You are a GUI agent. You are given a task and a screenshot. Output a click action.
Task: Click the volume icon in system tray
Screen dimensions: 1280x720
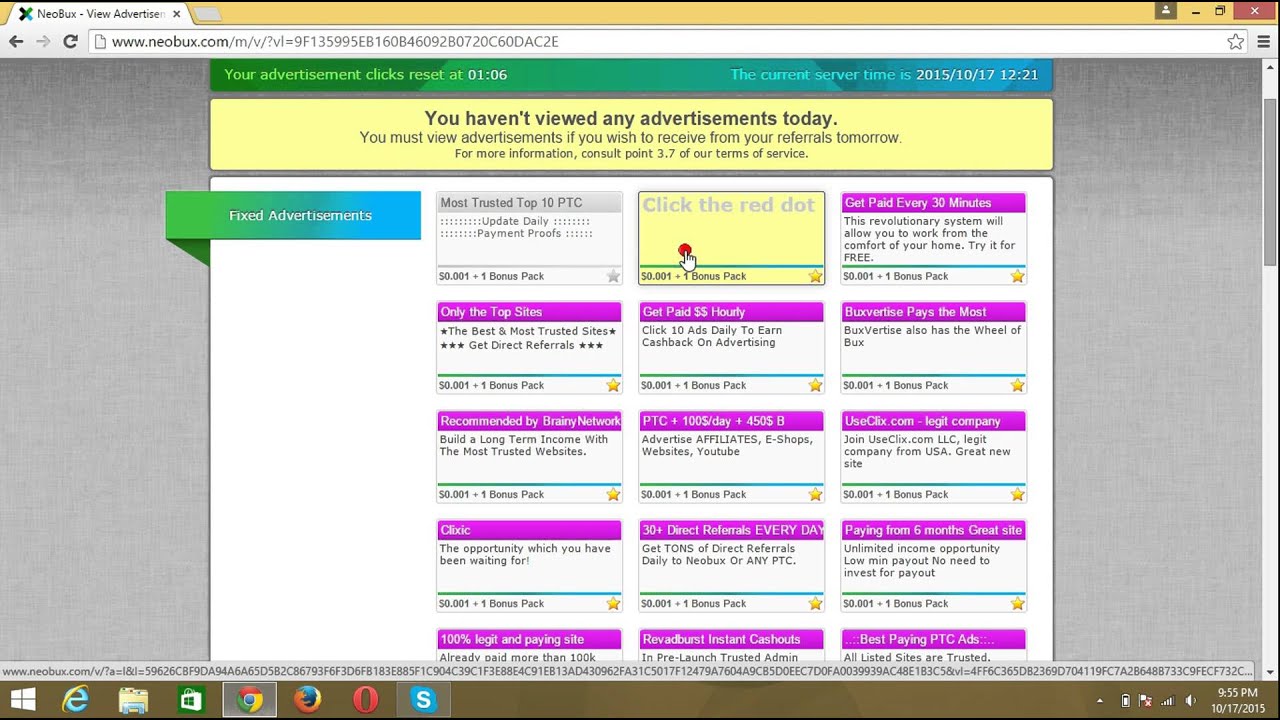tap(1189, 701)
